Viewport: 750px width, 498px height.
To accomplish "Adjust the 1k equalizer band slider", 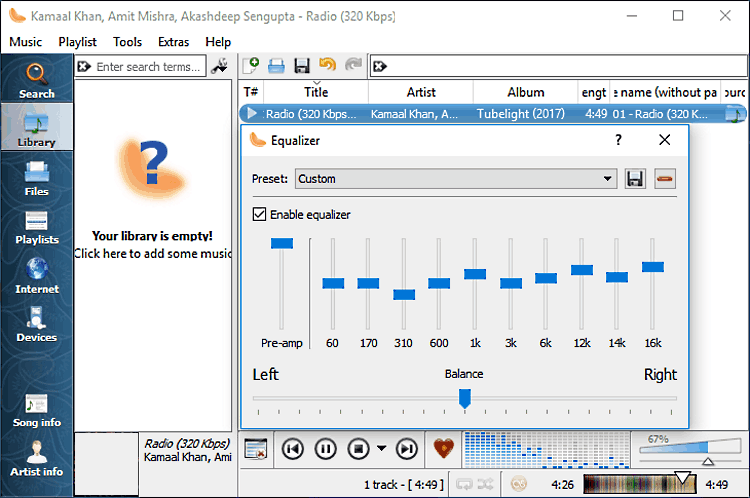I will coord(475,274).
